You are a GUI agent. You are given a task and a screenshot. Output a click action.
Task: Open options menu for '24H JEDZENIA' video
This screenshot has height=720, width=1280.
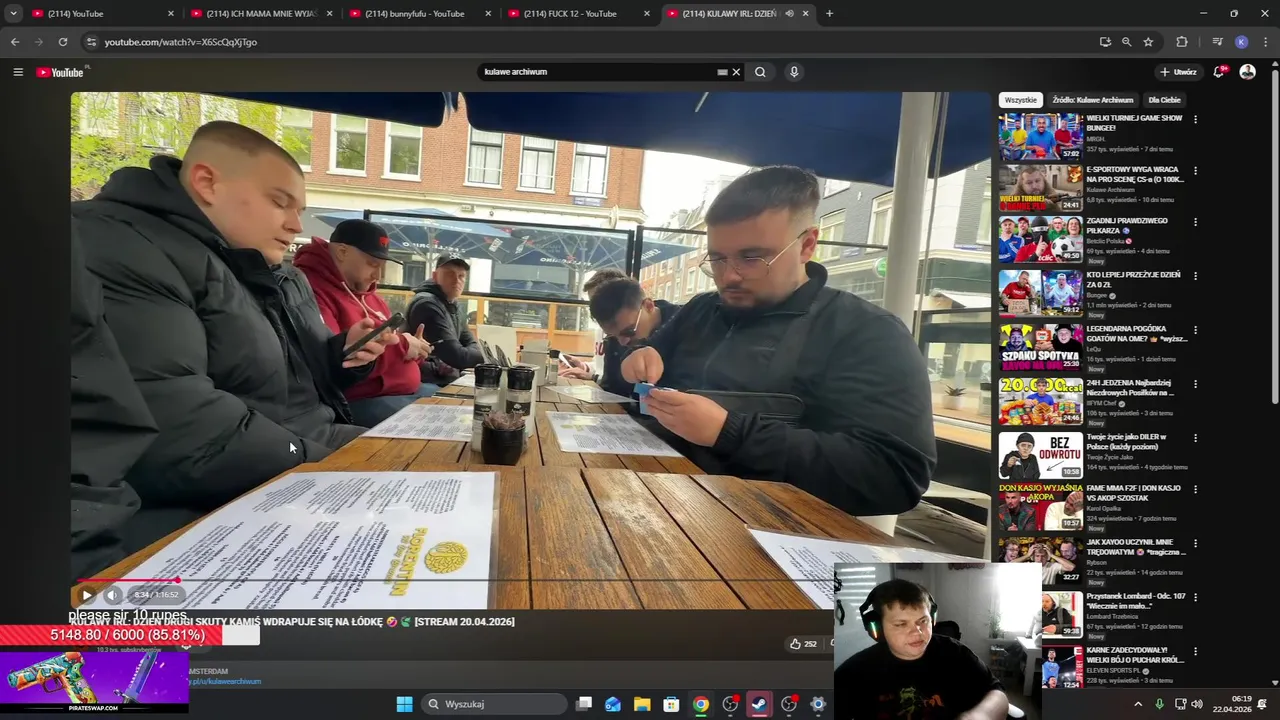(x=1195, y=384)
